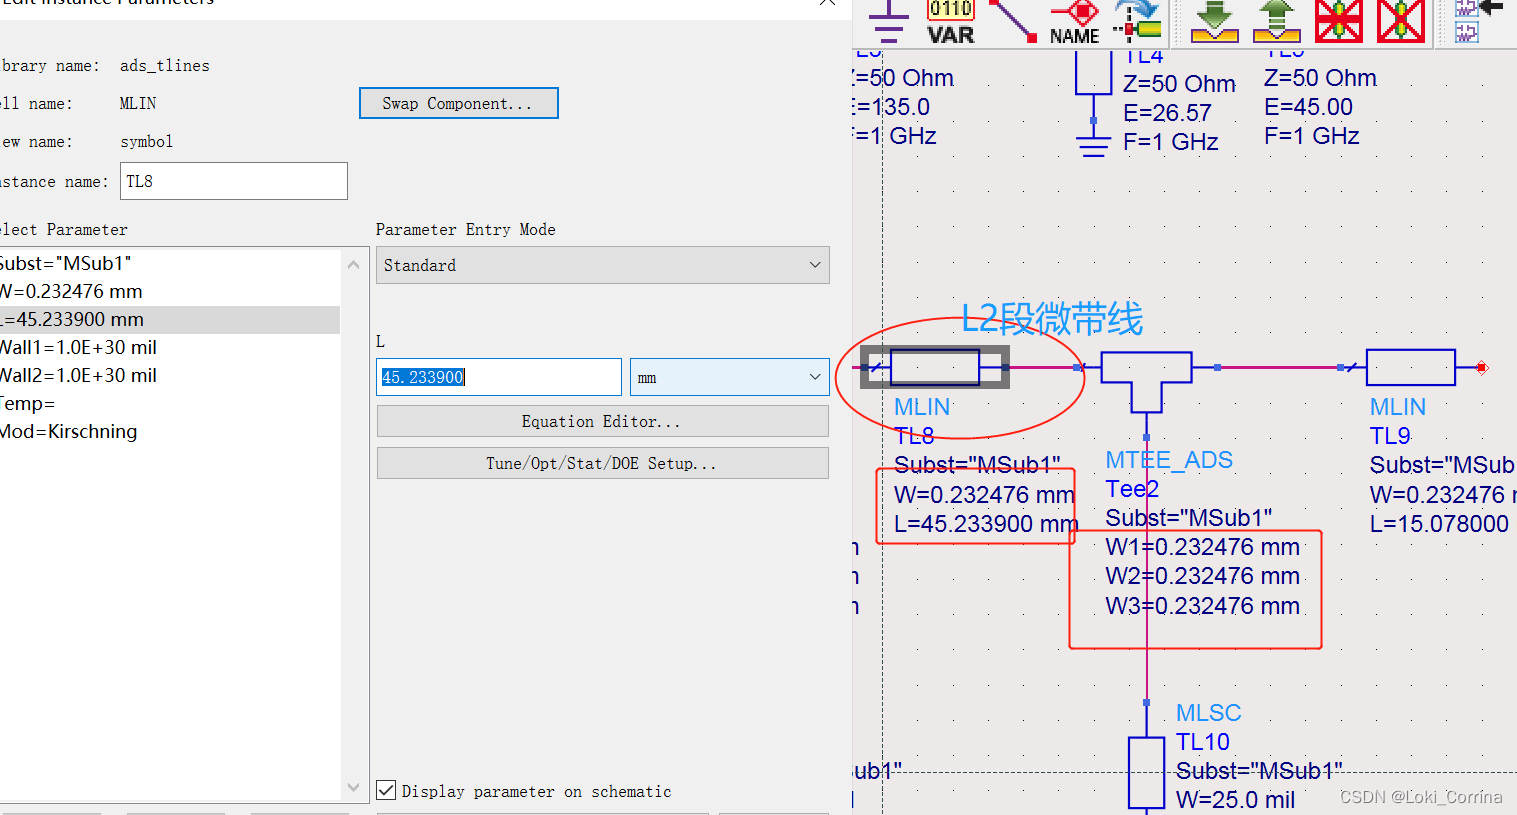Image resolution: width=1517 pixels, height=815 pixels.
Task: Click deactivate icon beside the pop-out arrow
Action: pos(1339,20)
